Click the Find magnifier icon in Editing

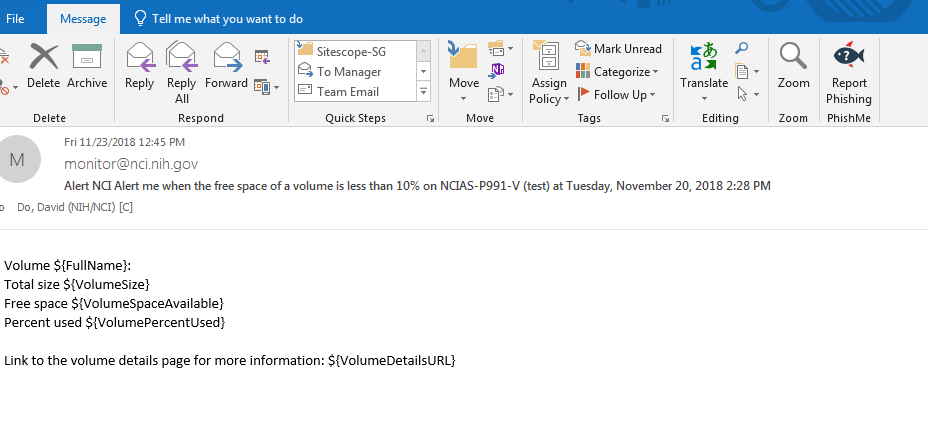click(x=741, y=48)
